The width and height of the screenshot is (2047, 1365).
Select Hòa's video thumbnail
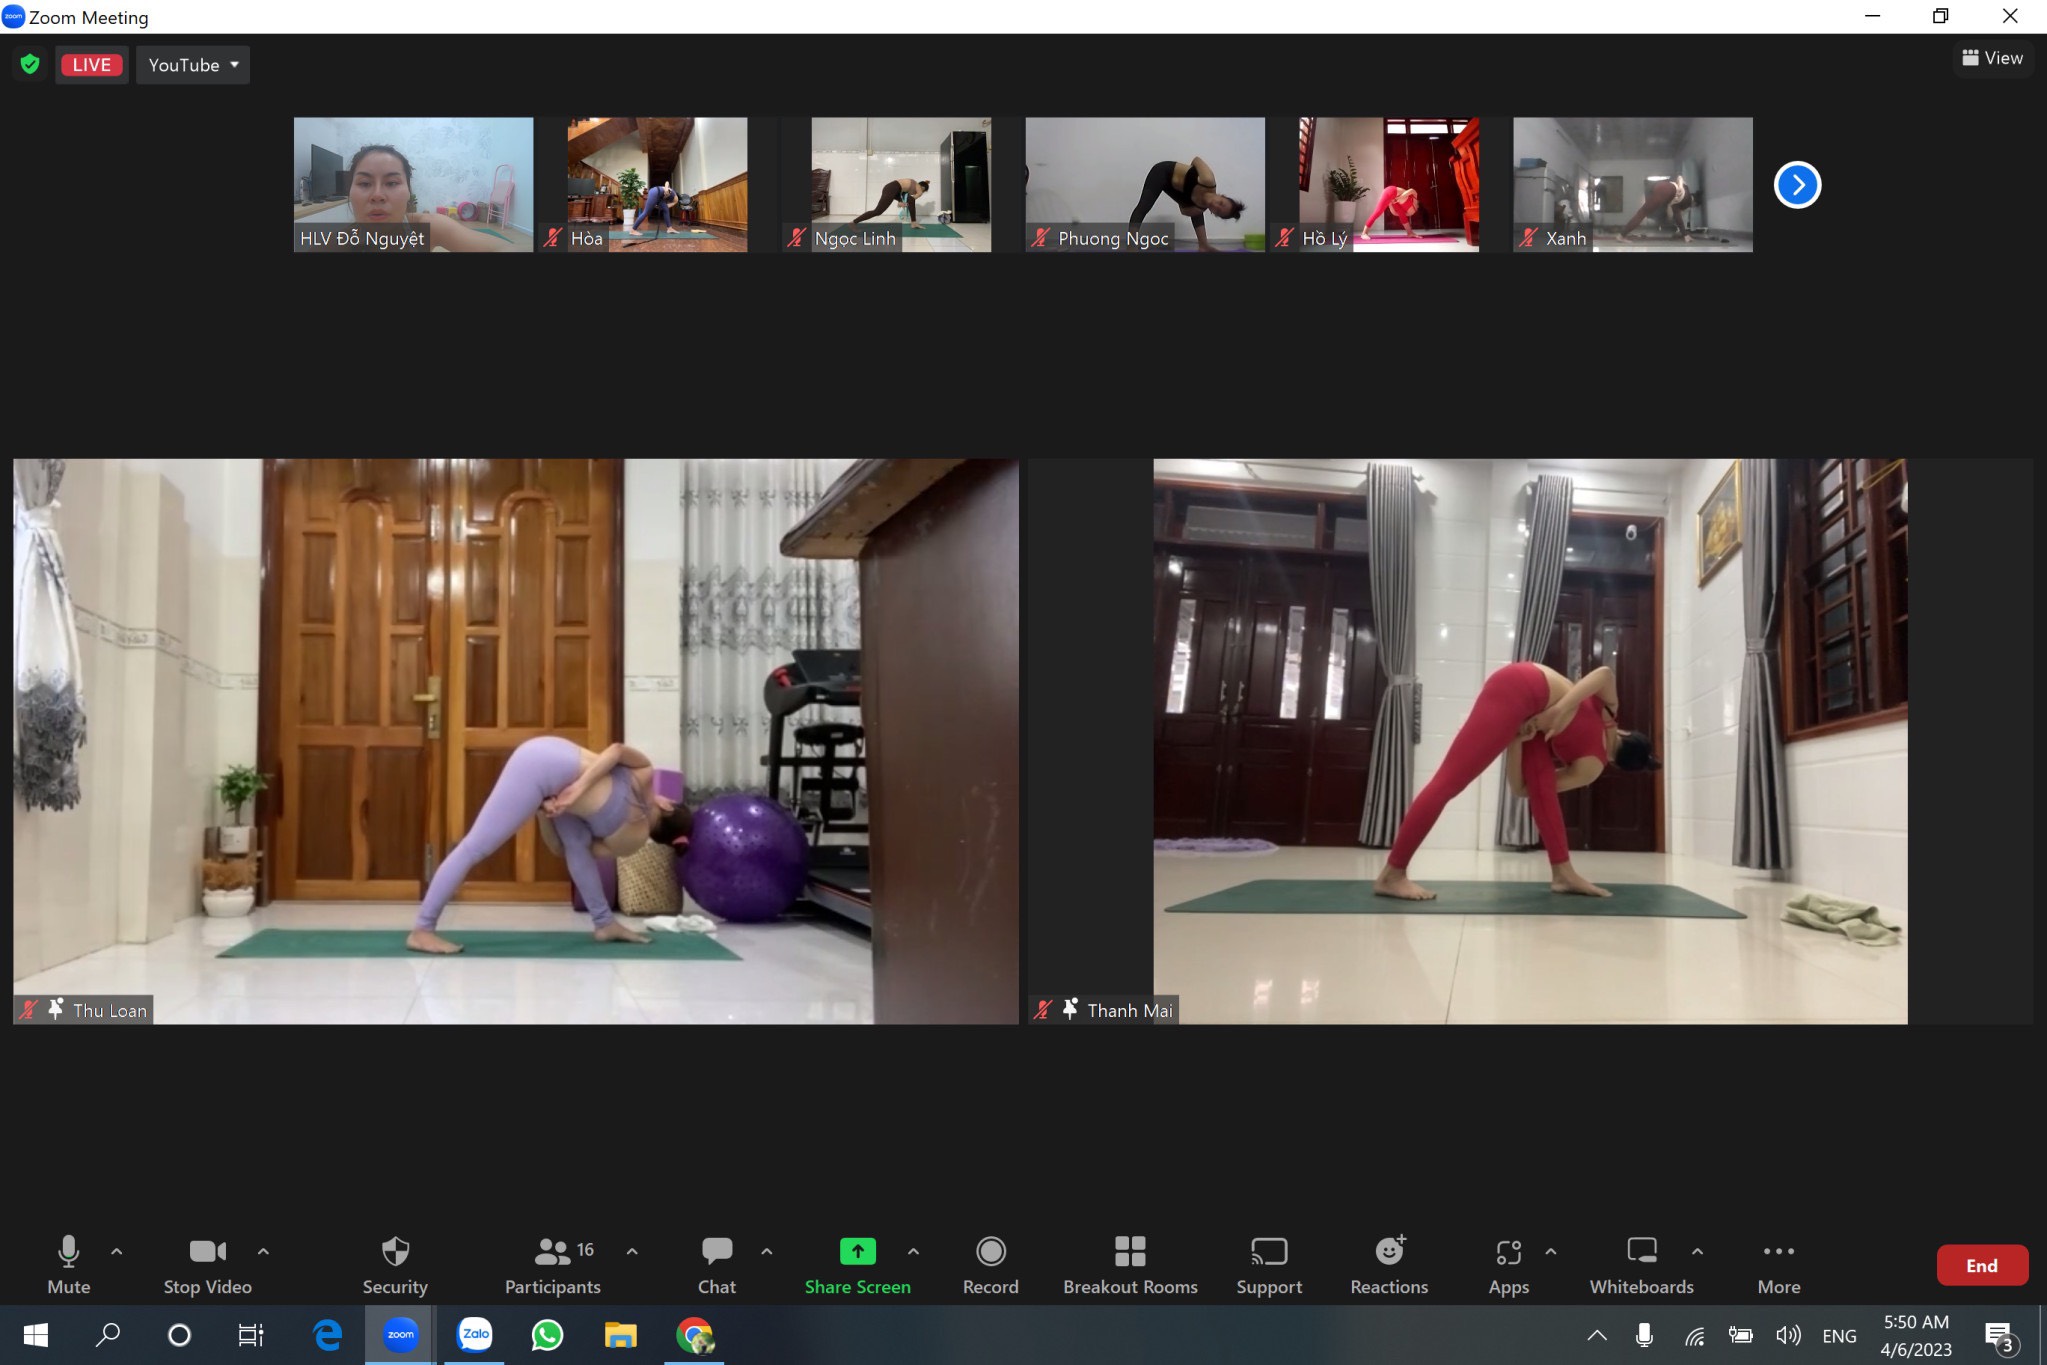[x=657, y=185]
